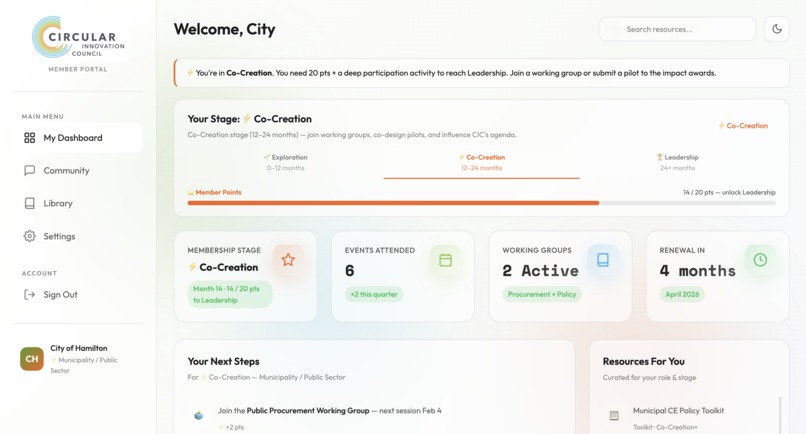Click the Welcome, City heading

[225, 29]
